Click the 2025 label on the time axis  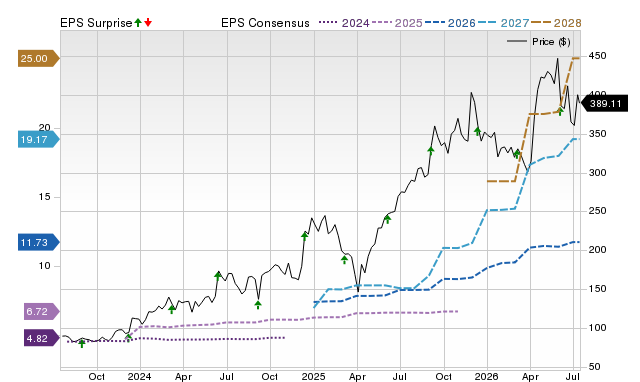click(313, 376)
